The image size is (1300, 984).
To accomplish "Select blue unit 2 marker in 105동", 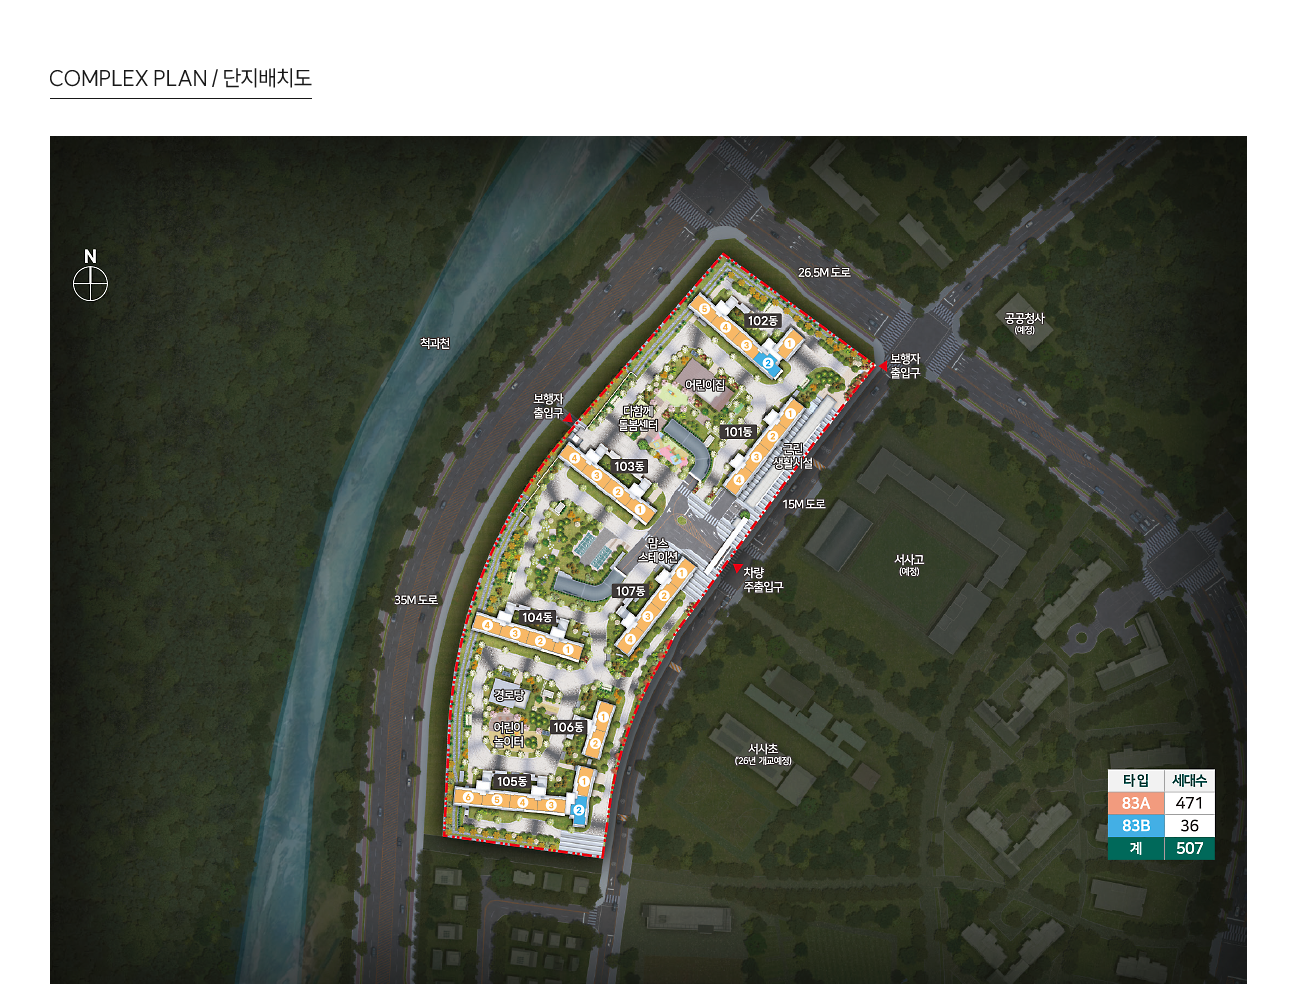I will pyautogui.click(x=578, y=809).
